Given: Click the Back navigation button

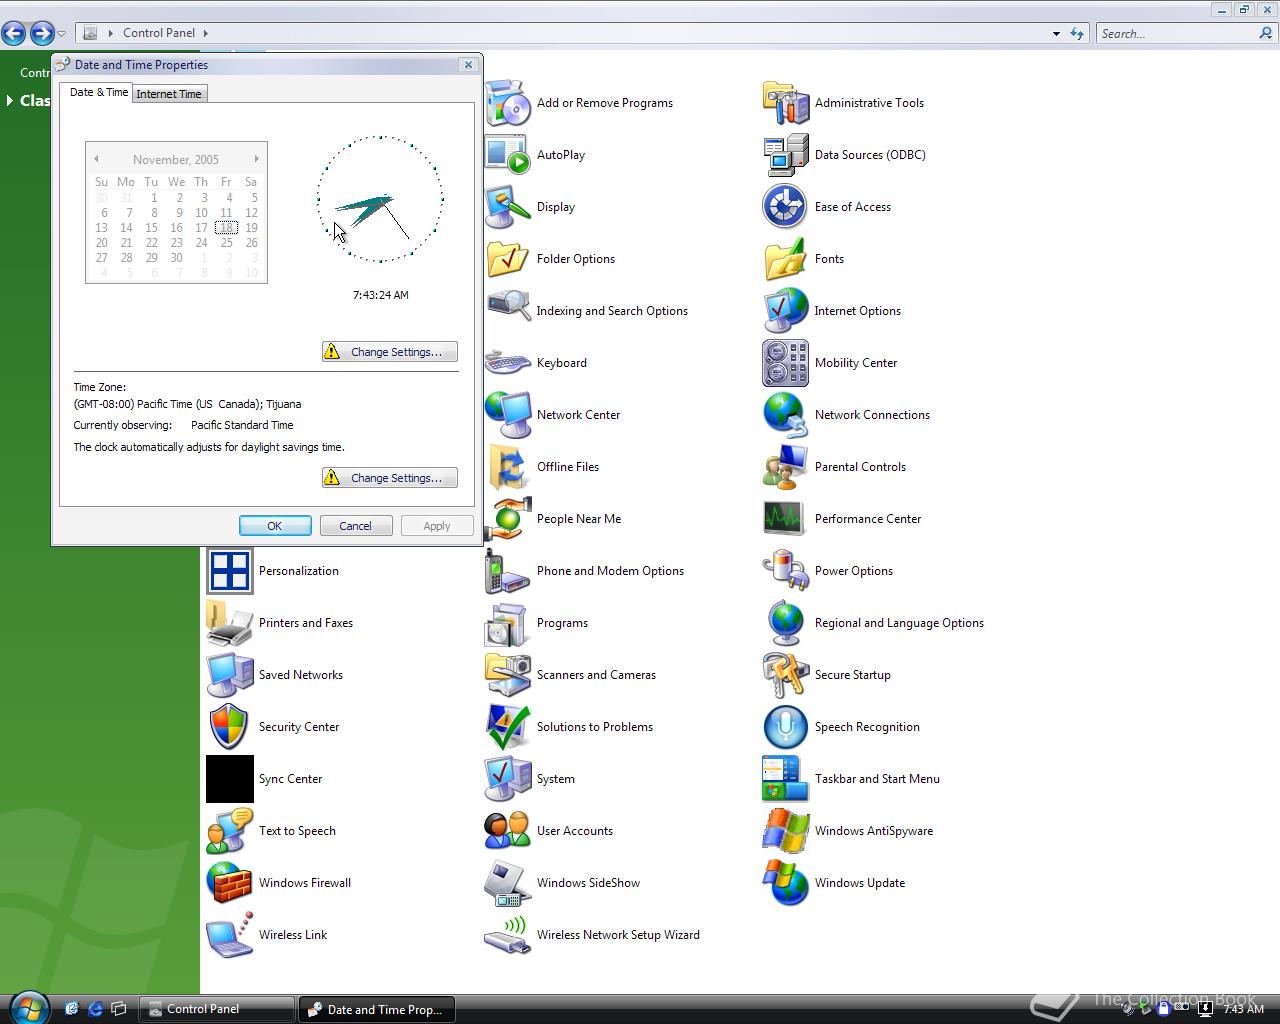Looking at the screenshot, I should 14,33.
